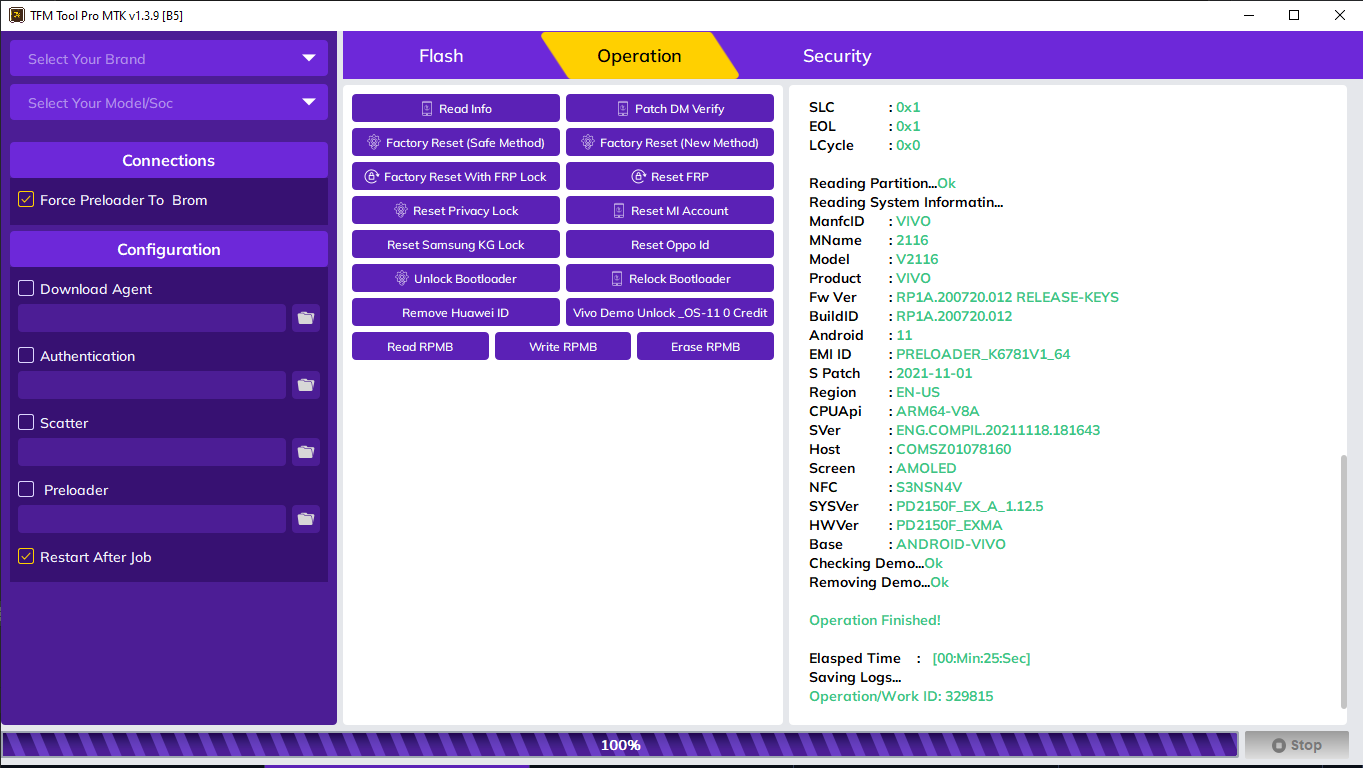Click the Download Agent path field
This screenshot has width=1363, height=768.
152,318
